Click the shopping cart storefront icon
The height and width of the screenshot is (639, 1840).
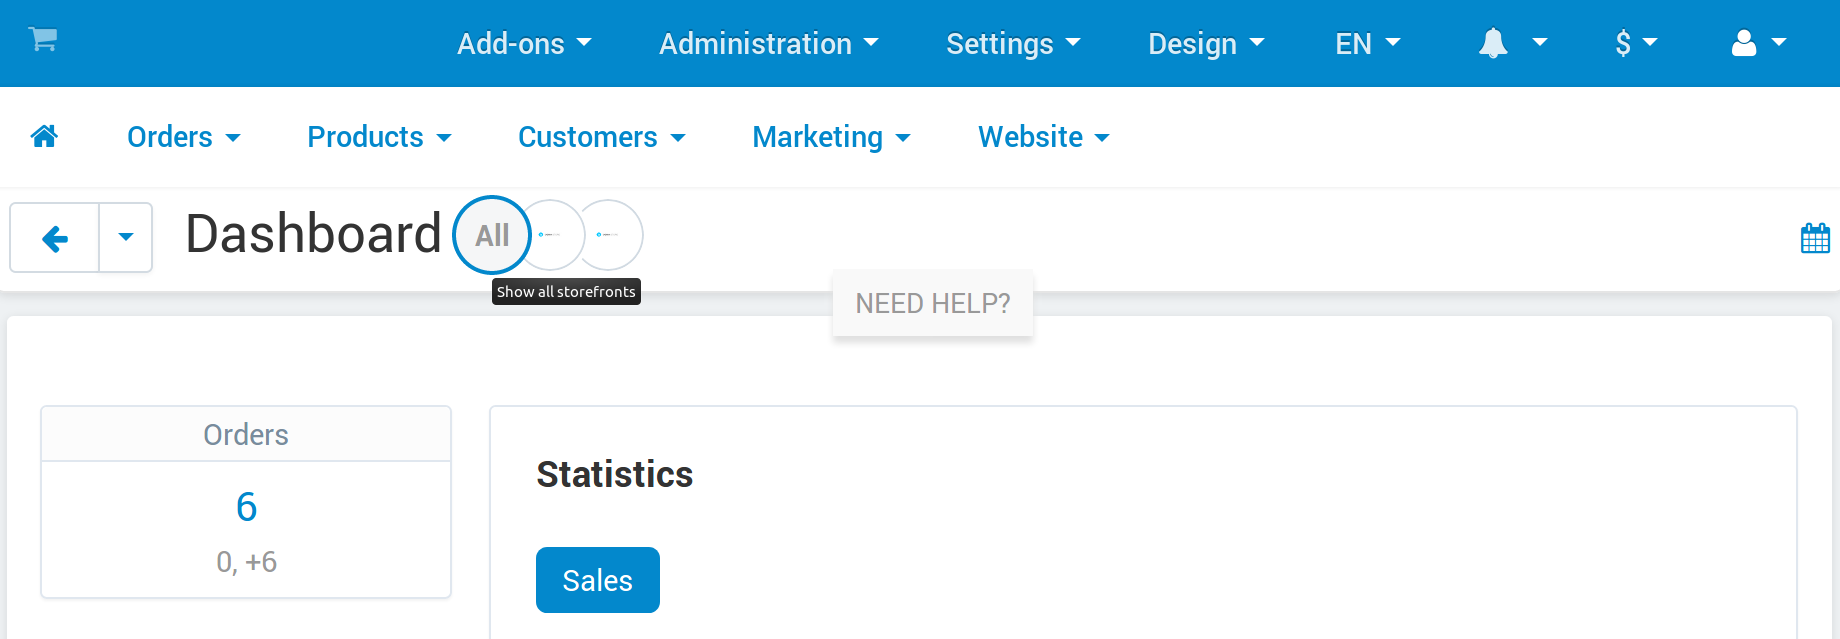pyautogui.click(x=43, y=40)
